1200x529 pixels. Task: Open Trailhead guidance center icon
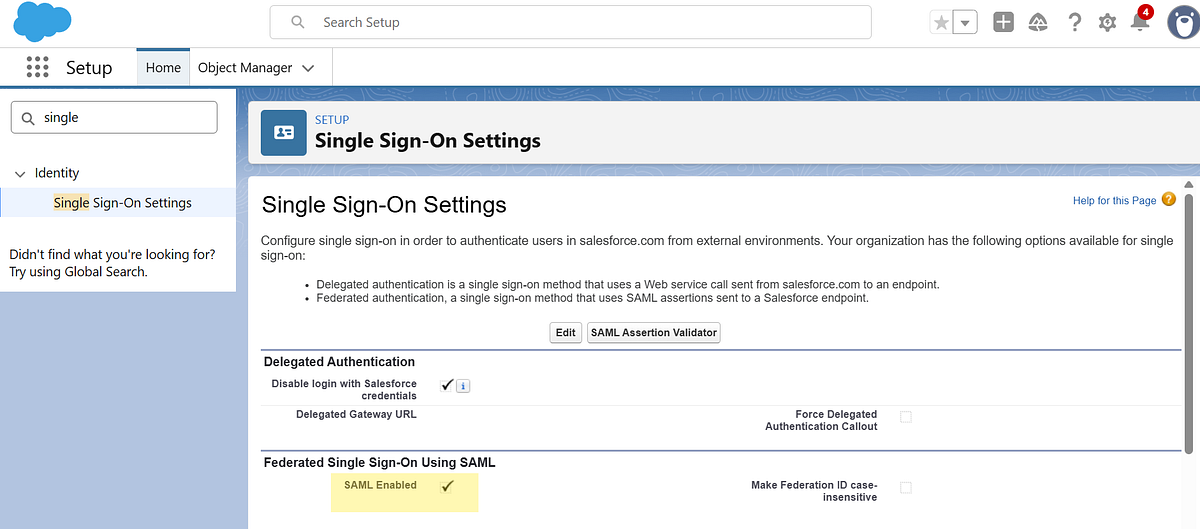click(1039, 22)
